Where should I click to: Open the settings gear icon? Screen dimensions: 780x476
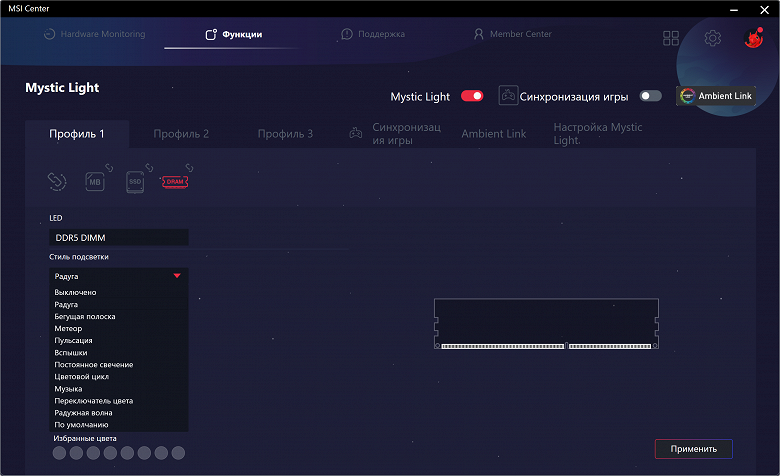[712, 38]
